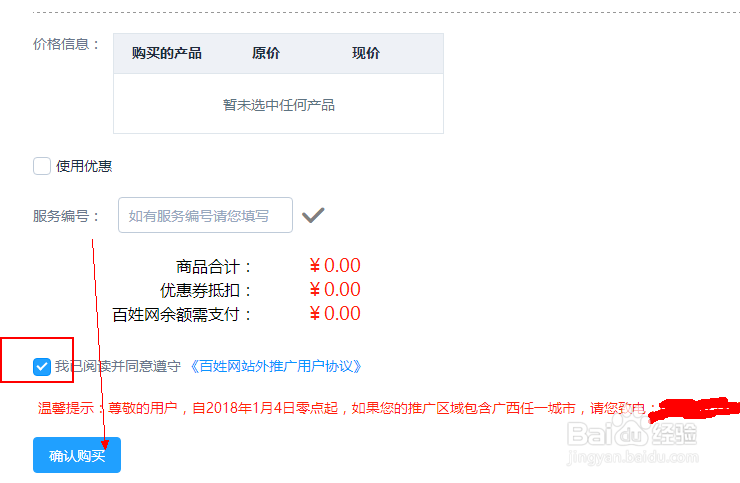The width and height of the screenshot is (740, 483).
Task: Click the 百姓网余额需支付 label text
Action: 183,315
